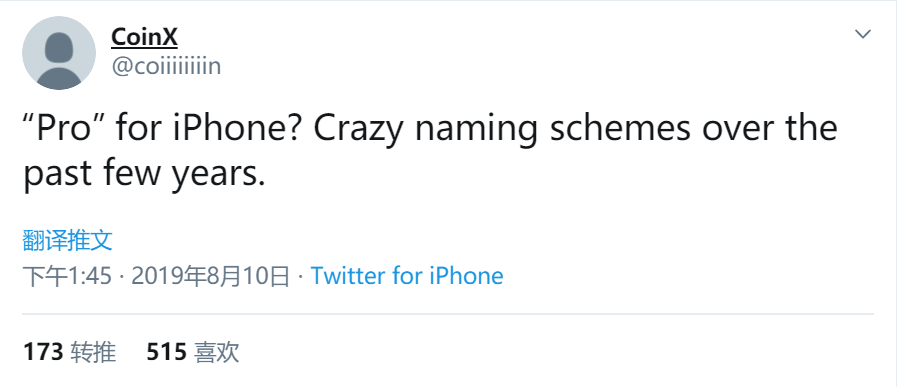Click the quoted word “Pro” in the tweet
This screenshot has width=897, height=387.
pyautogui.click(x=65, y=129)
